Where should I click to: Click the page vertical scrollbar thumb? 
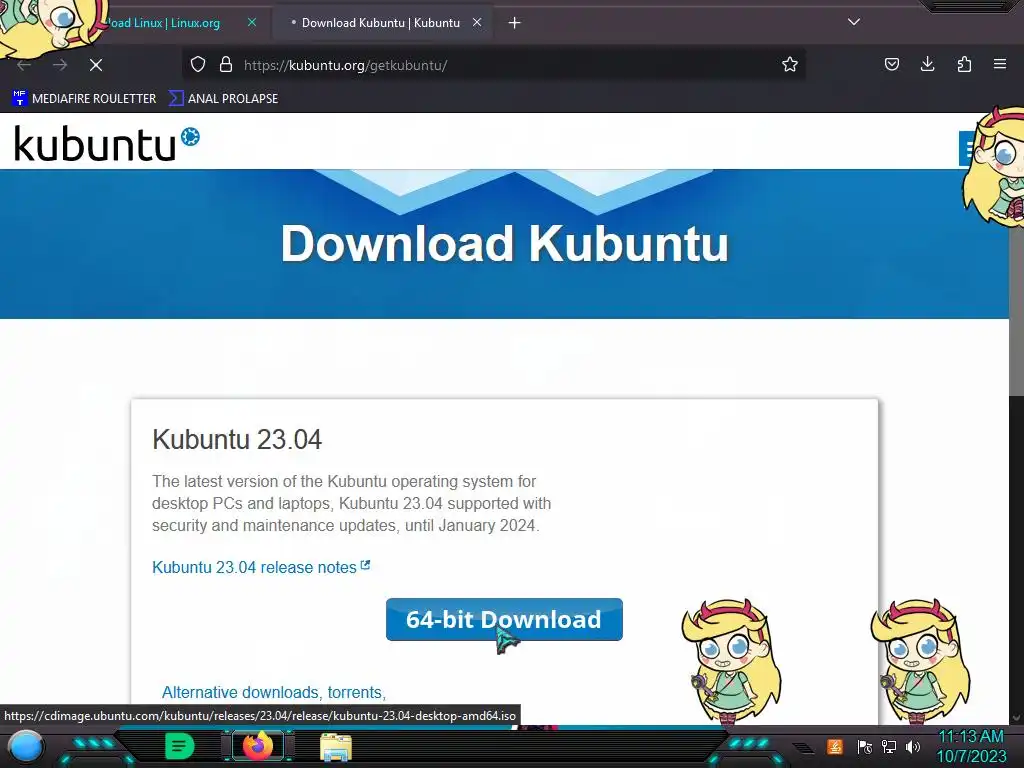coord(1016,313)
